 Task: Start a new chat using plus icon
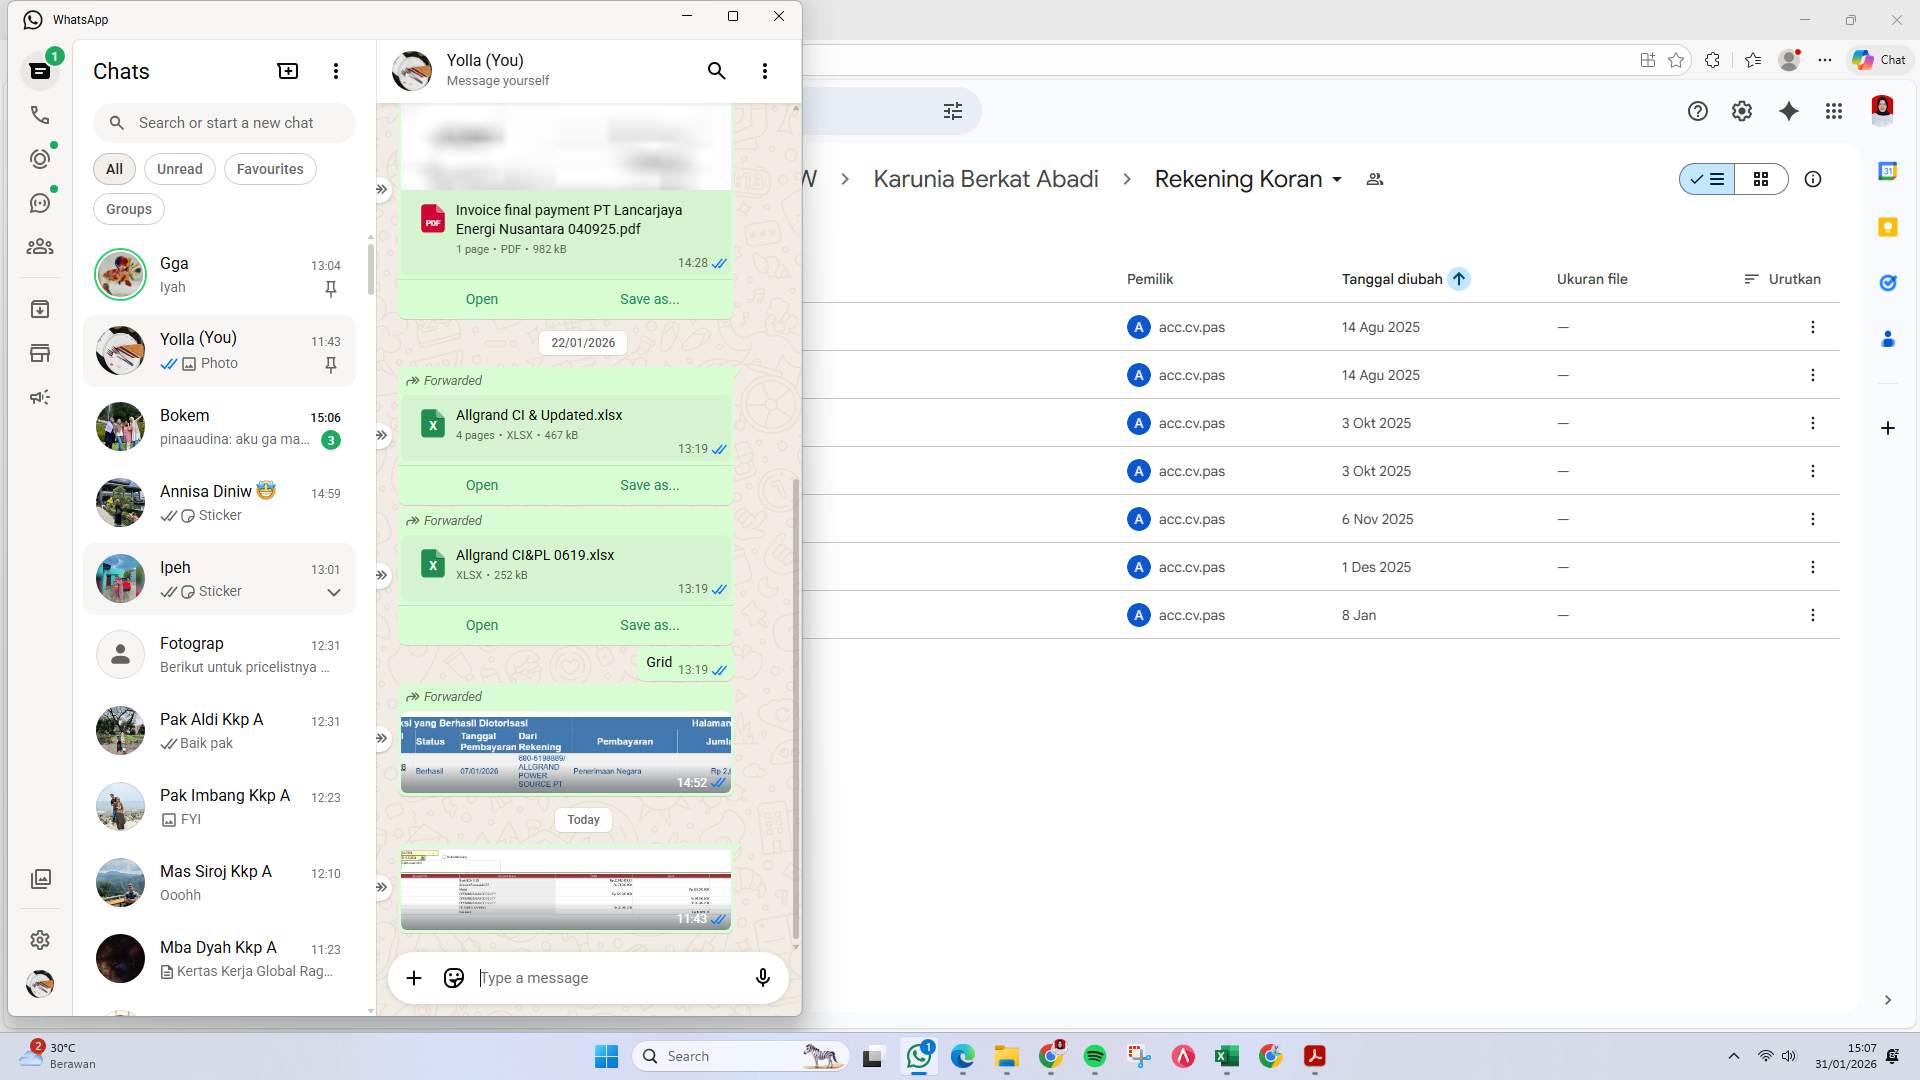pyautogui.click(x=287, y=71)
